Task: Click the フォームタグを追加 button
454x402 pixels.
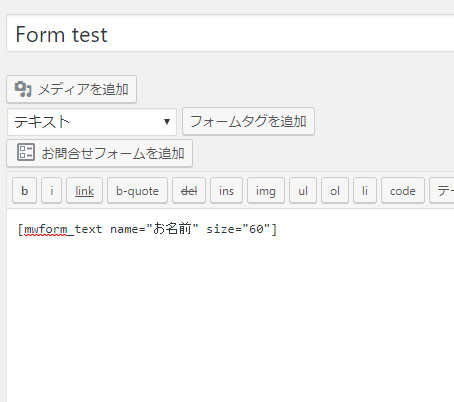Action: (248, 121)
